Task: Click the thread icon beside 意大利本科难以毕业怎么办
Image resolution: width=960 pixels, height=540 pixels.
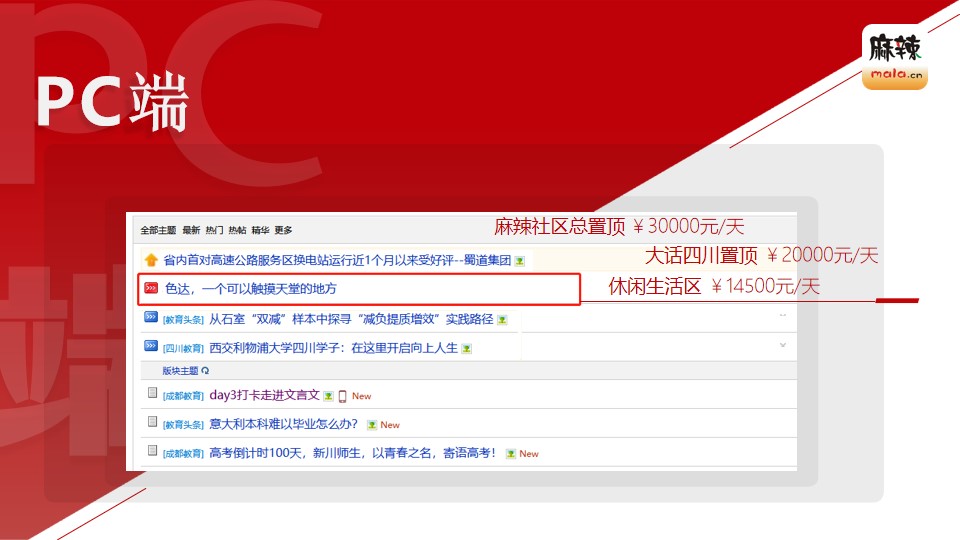Action: point(152,422)
